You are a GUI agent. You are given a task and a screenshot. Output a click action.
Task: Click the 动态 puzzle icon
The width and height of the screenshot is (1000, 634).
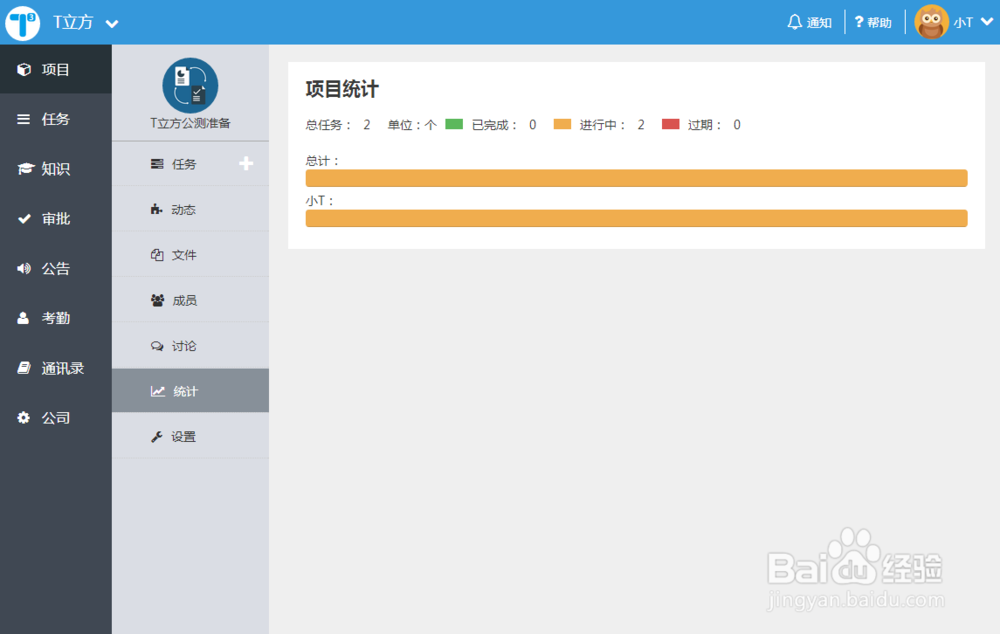pyautogui.click(x=156, y=209)
